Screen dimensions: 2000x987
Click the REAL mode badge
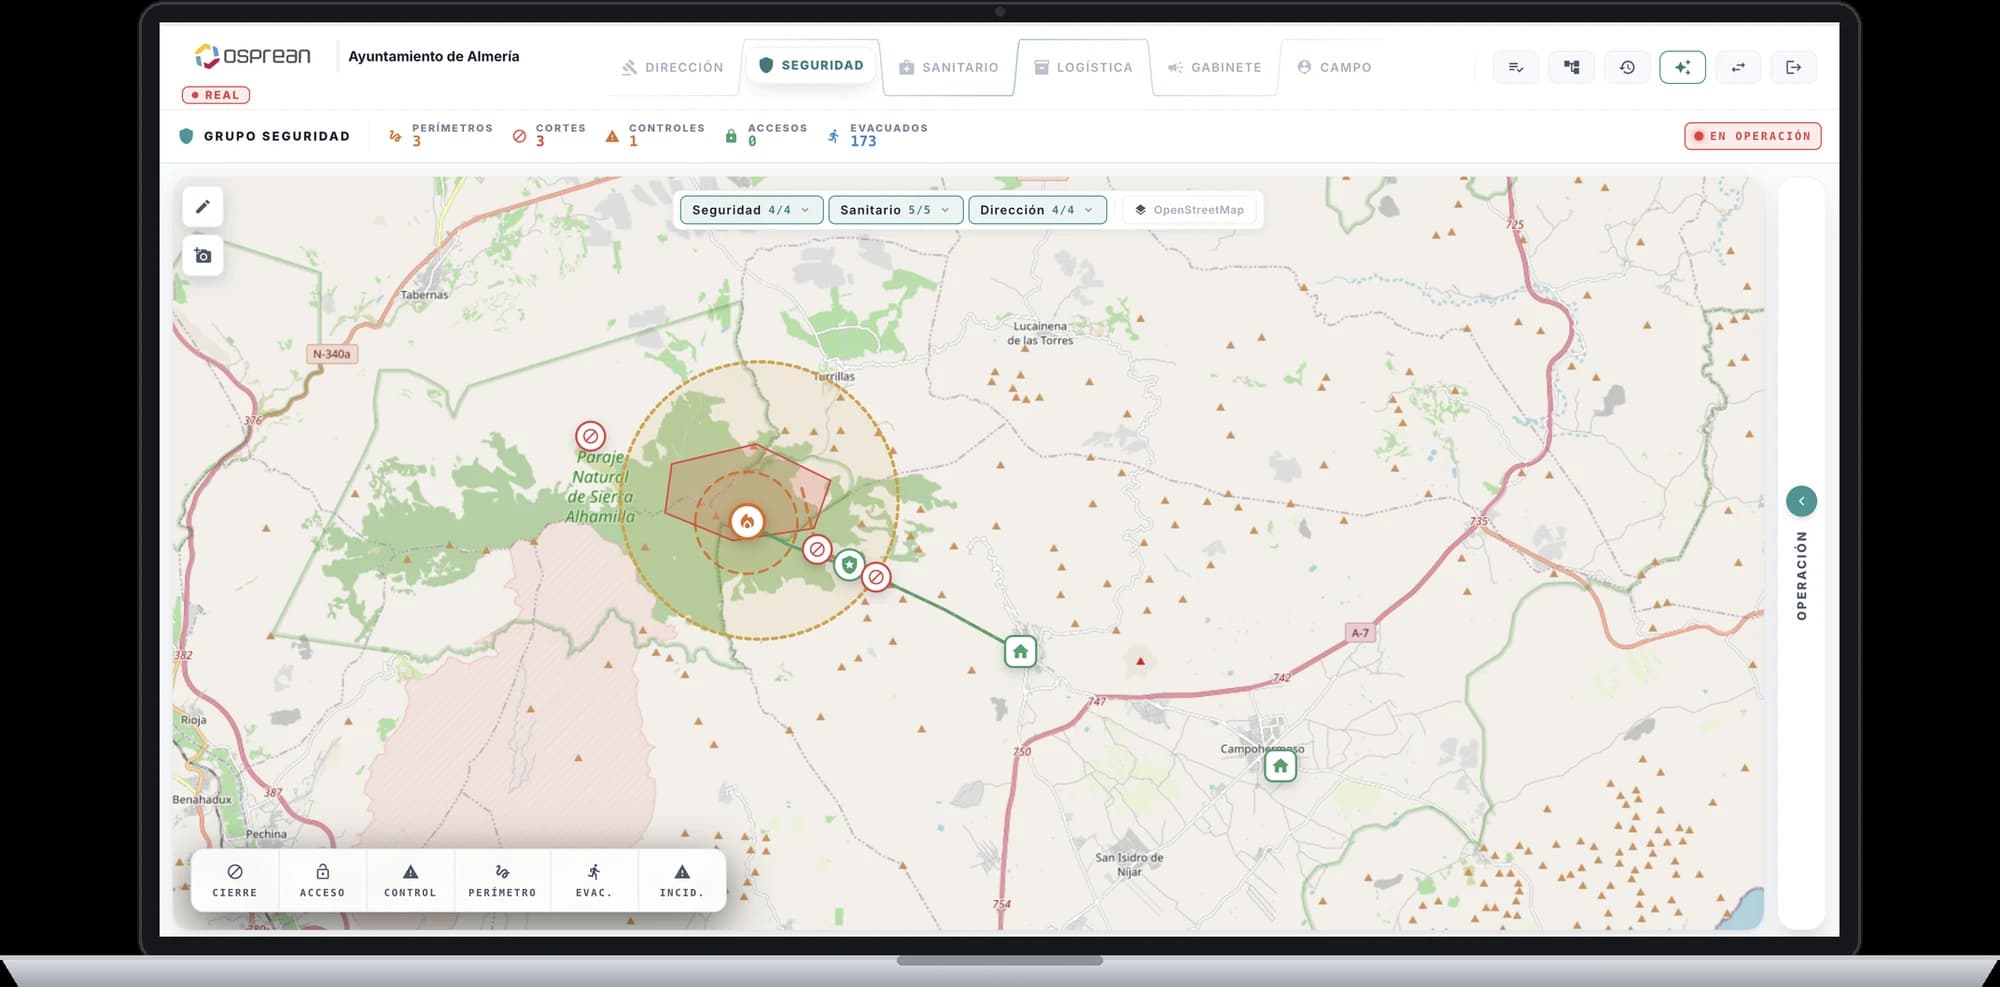tap(216, 95)
